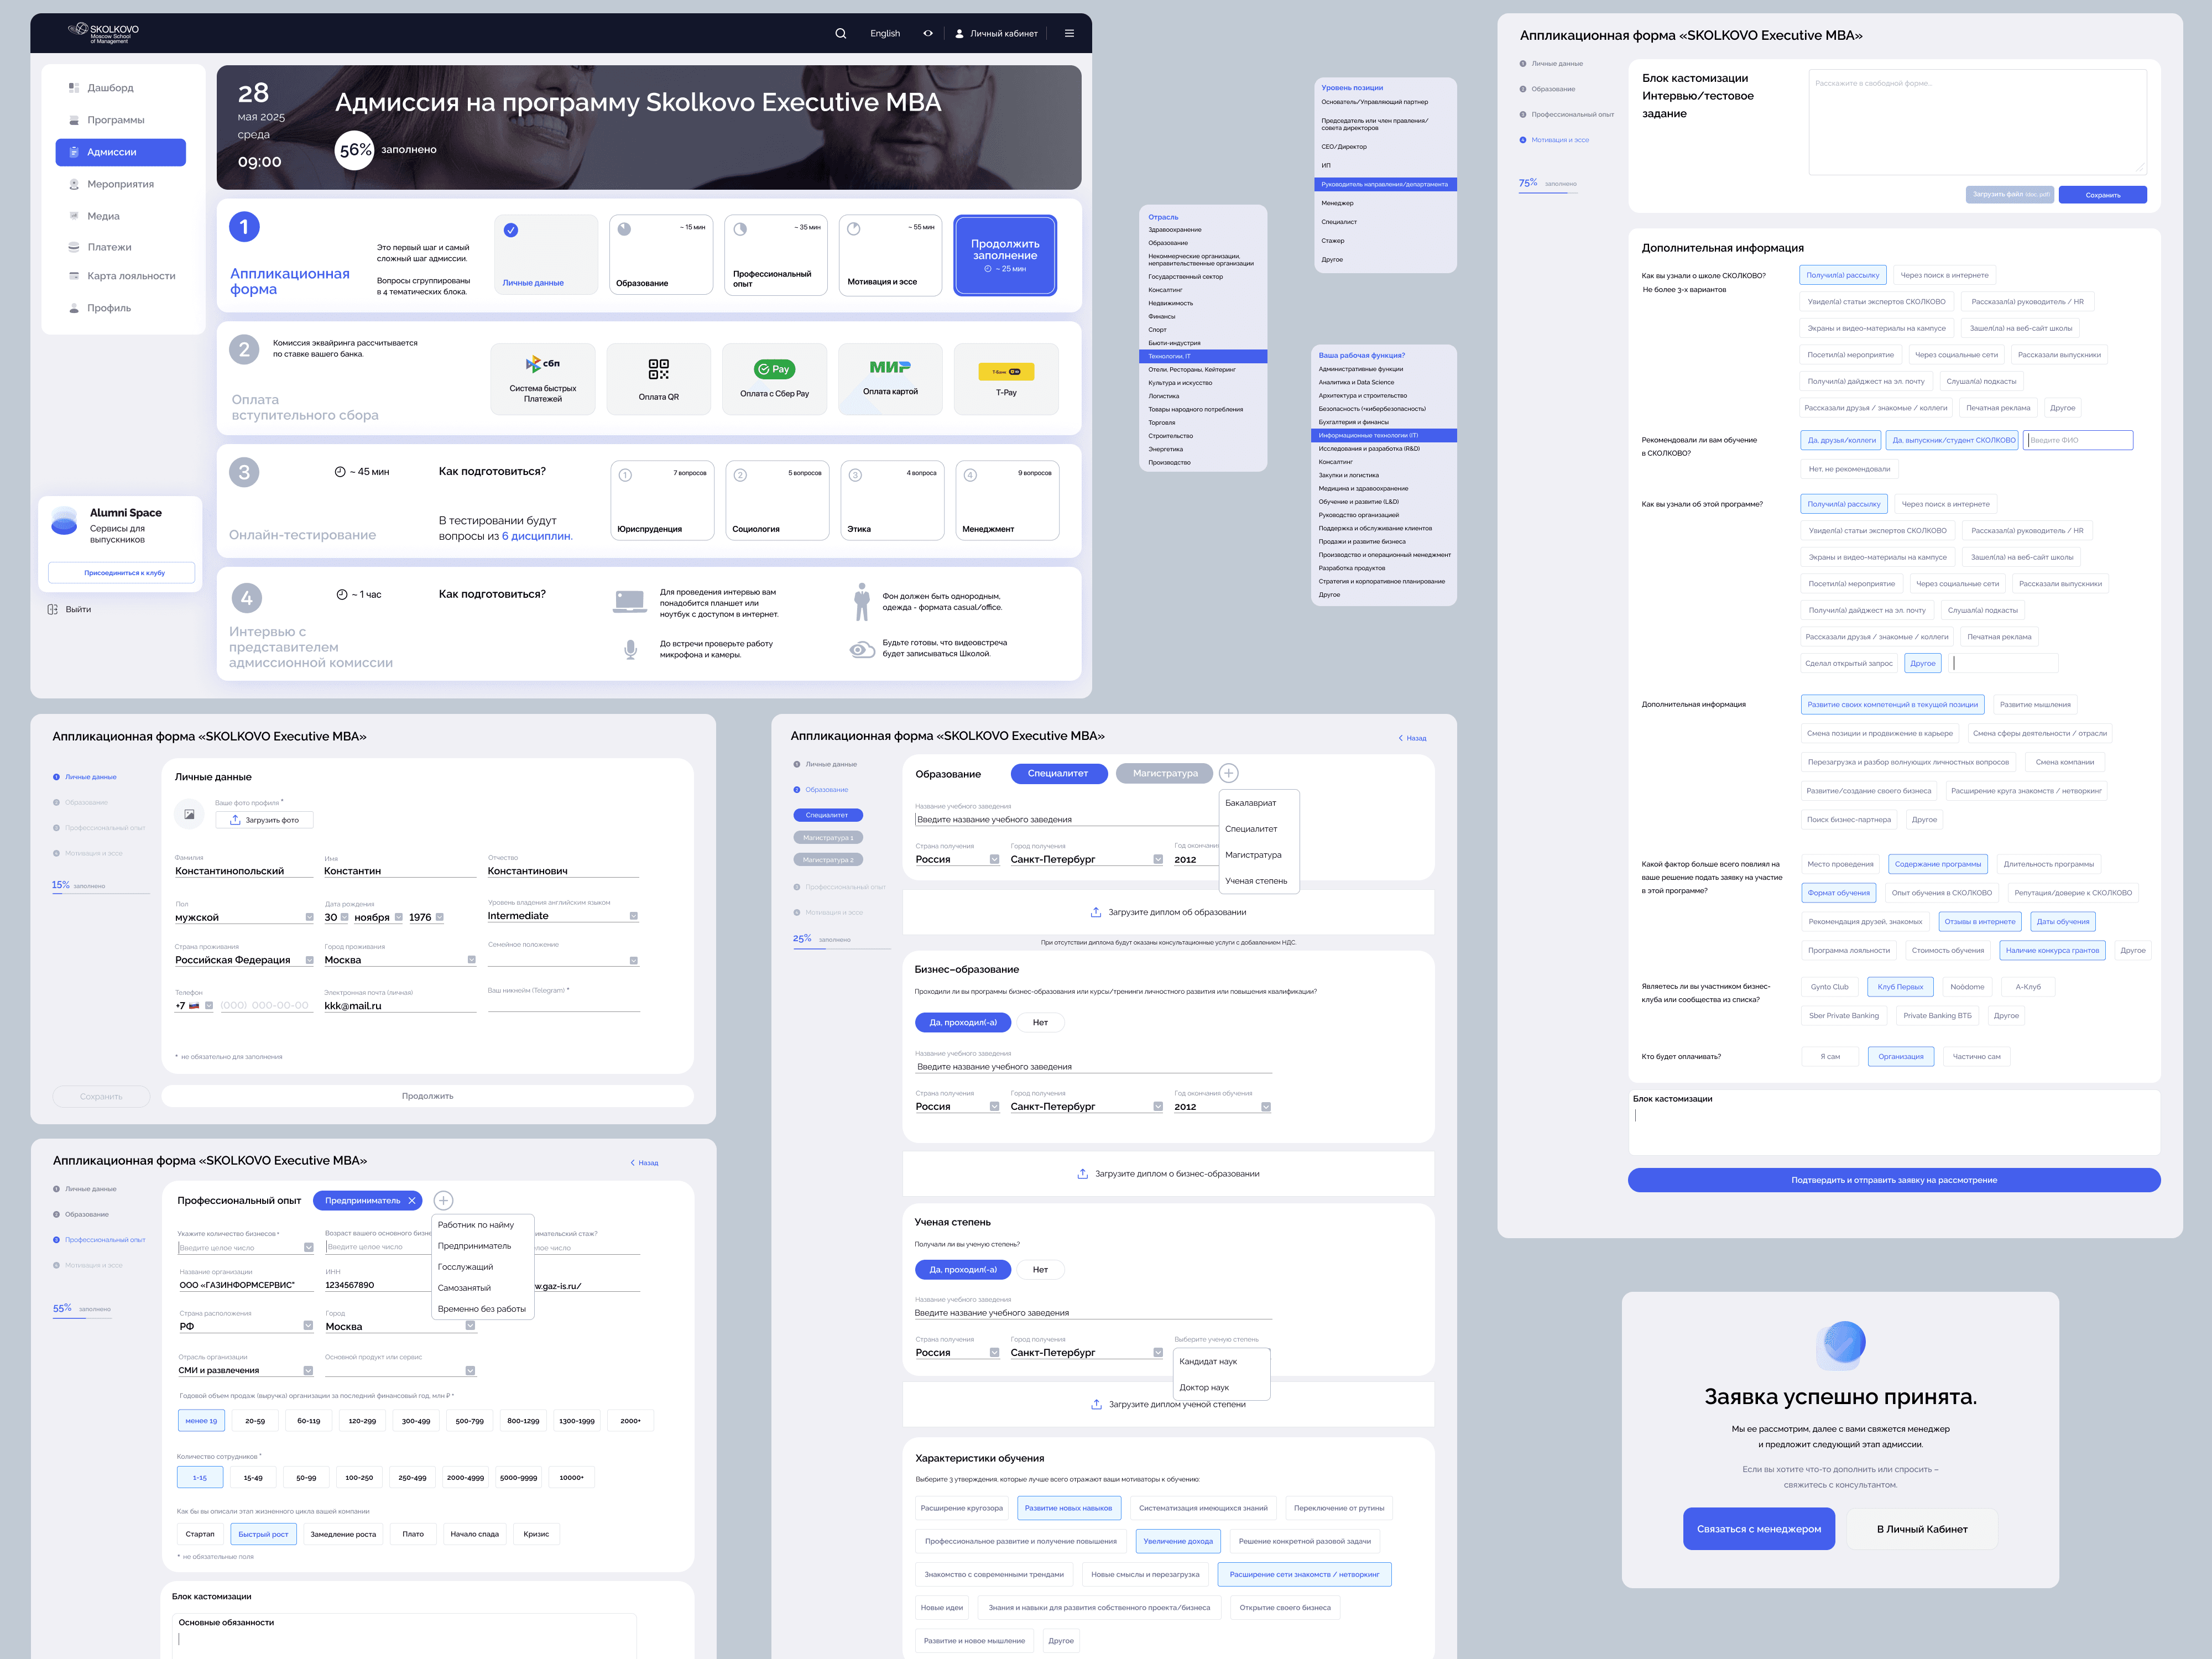Click the eye accessibility icon in header

[928, 34]
